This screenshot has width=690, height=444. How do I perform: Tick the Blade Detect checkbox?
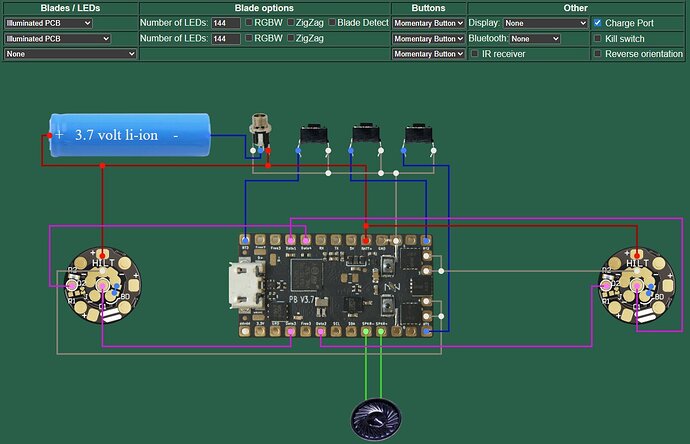click(x=332, y=22)
